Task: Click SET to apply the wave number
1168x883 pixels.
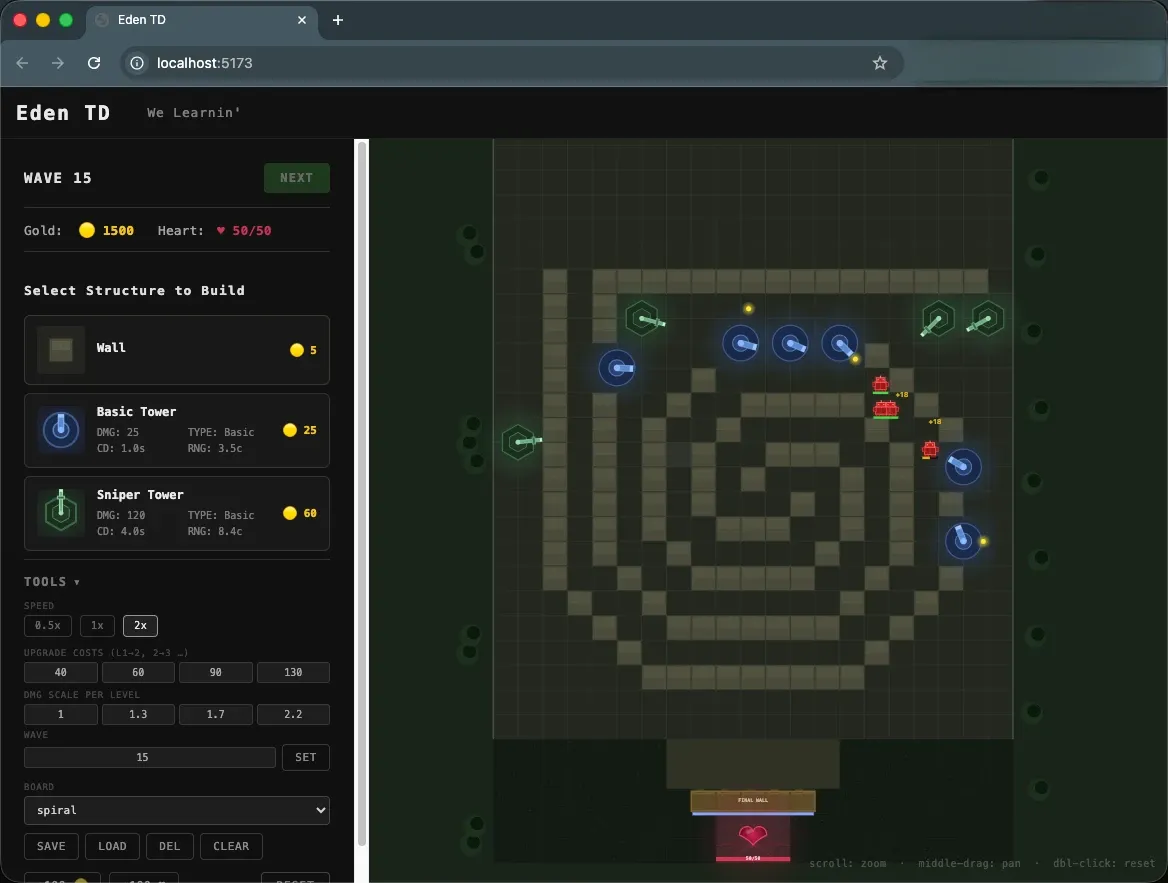Action: (x=305, y=757)
